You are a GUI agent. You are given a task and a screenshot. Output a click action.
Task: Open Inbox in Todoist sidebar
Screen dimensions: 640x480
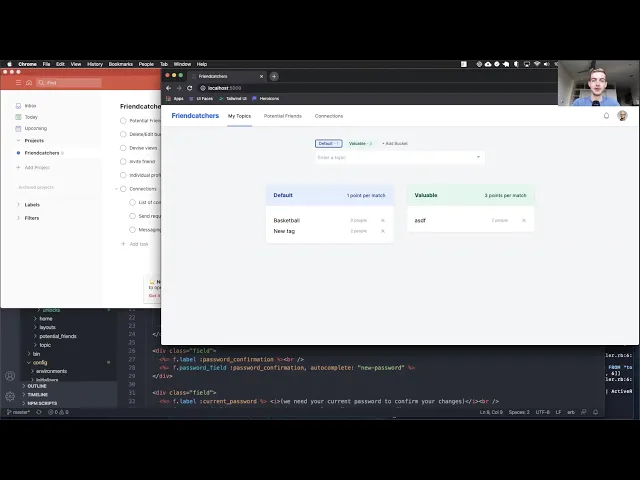click(26, 106)
